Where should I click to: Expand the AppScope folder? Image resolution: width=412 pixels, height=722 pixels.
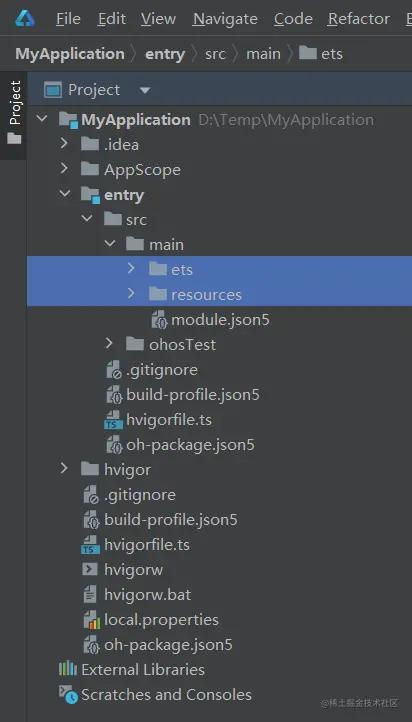[64, 169]
